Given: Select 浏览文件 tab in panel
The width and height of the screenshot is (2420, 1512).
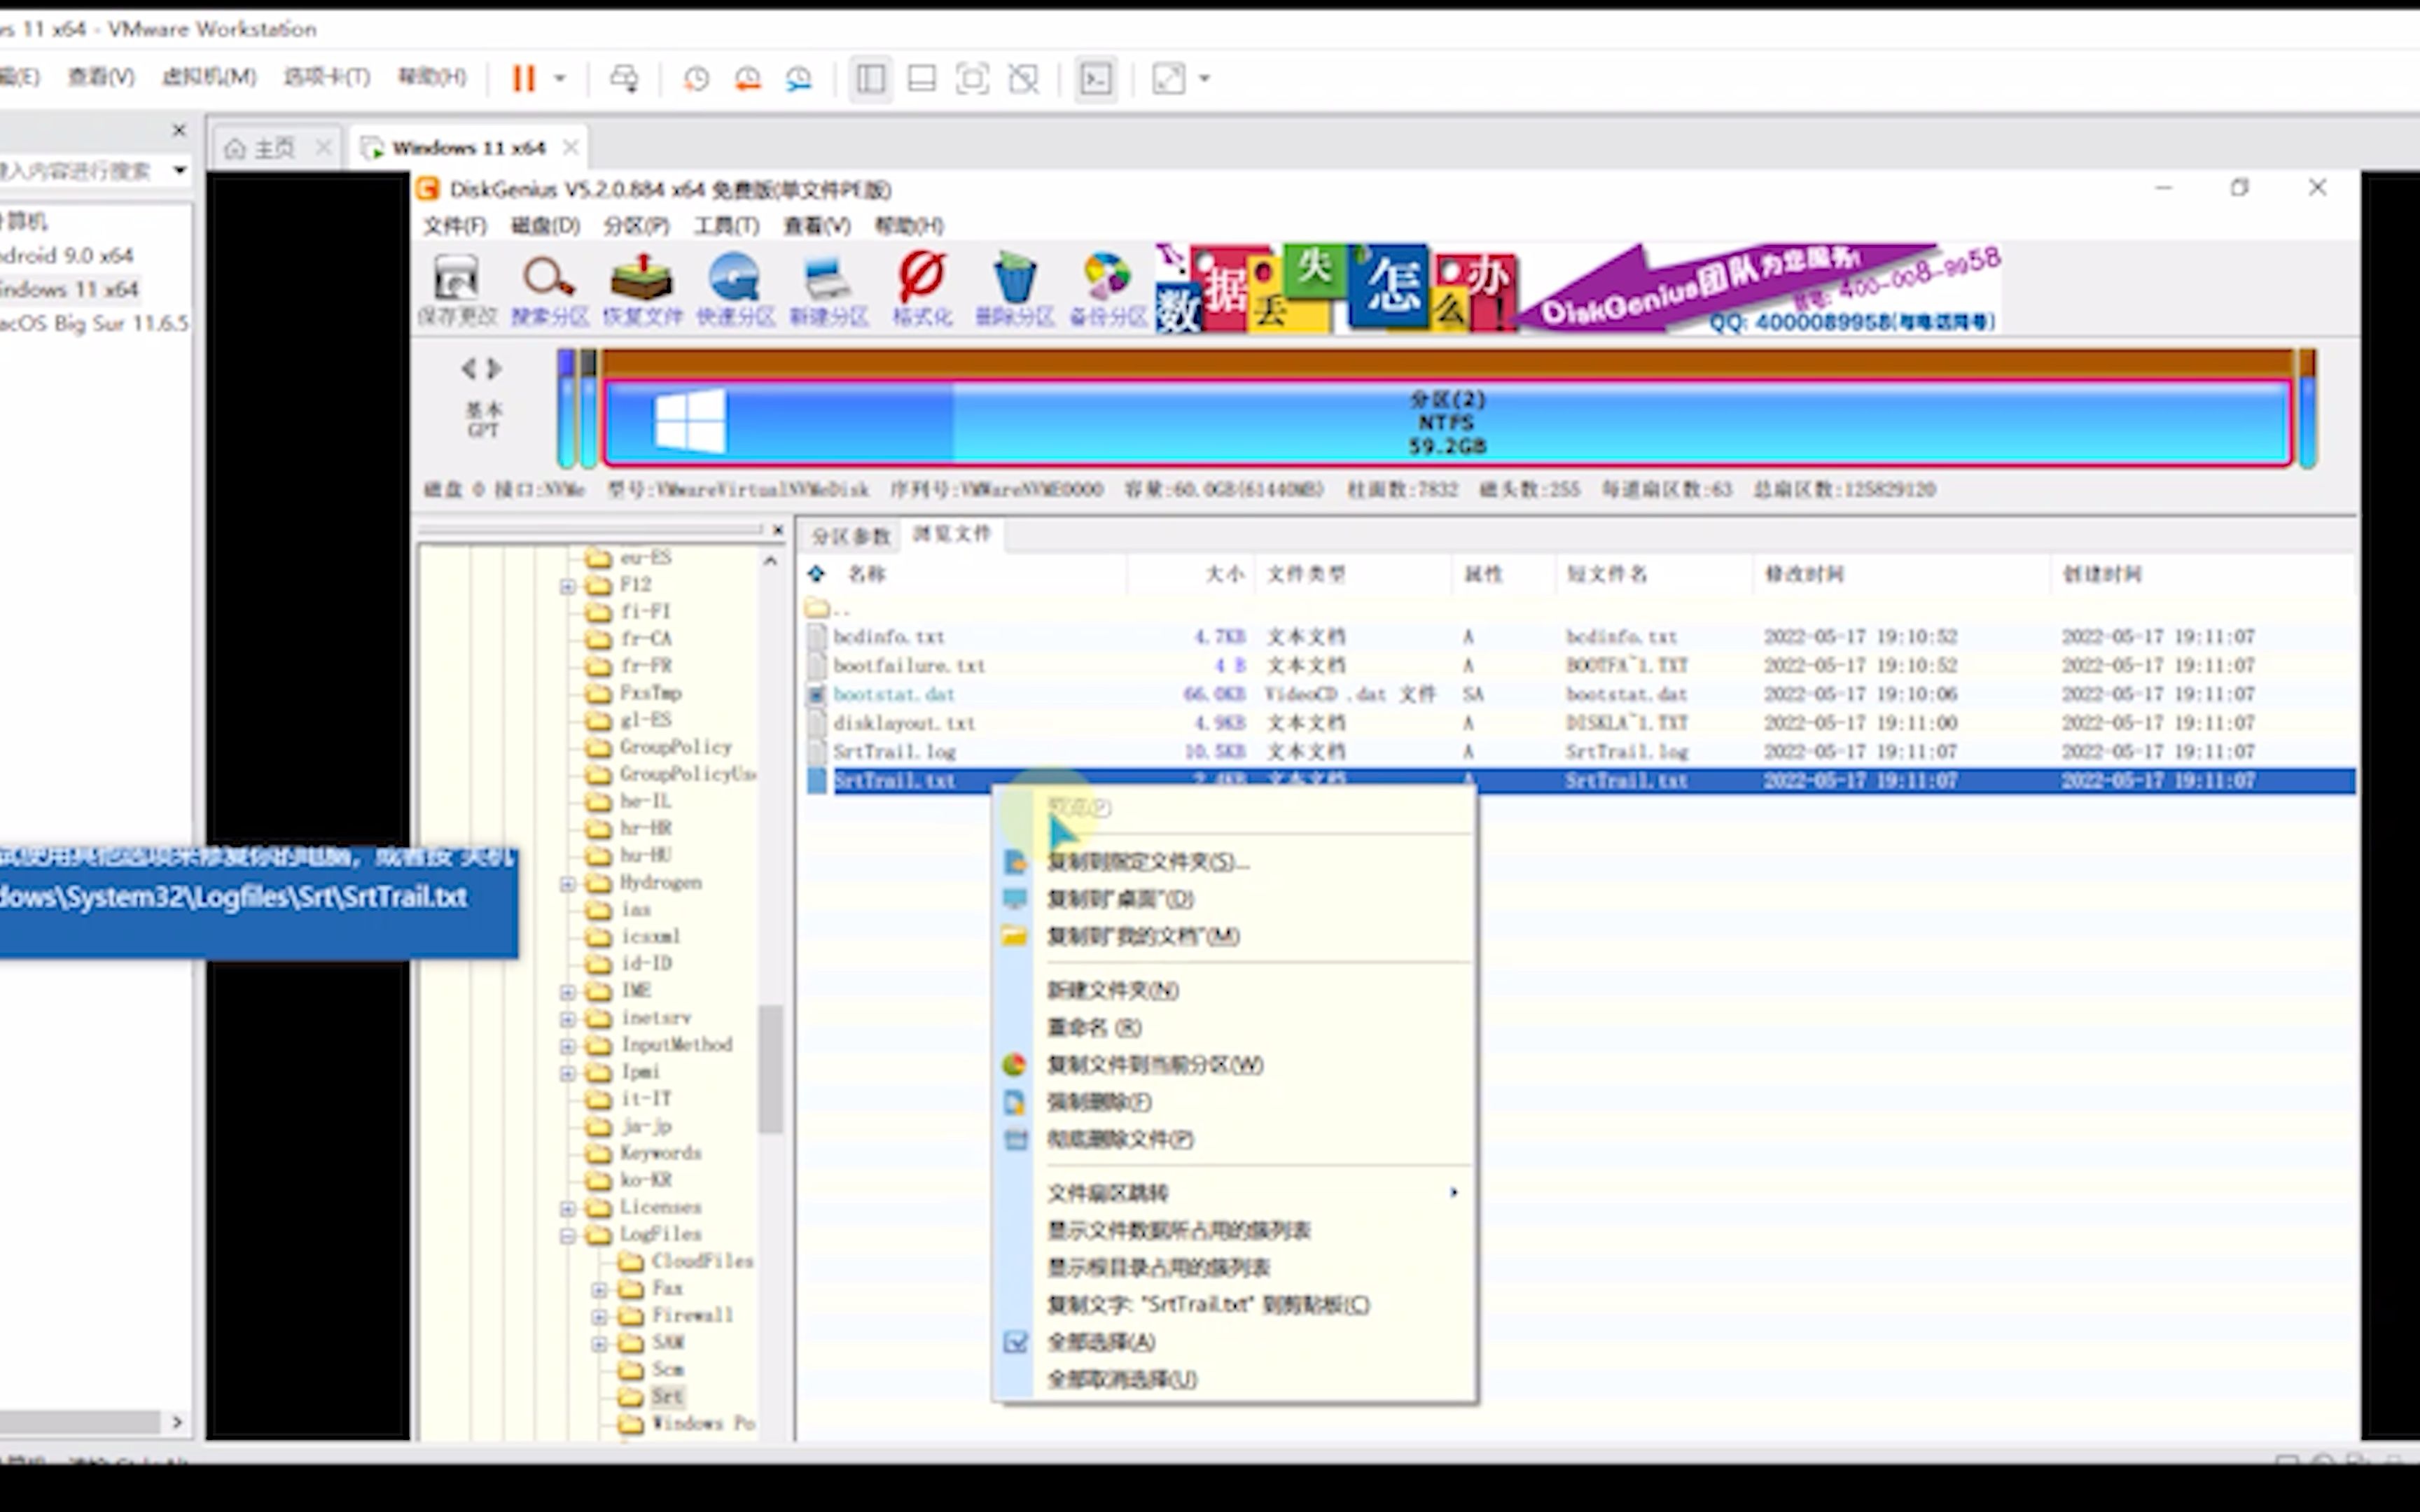Looking at the screenshot, I should (952, 533).
